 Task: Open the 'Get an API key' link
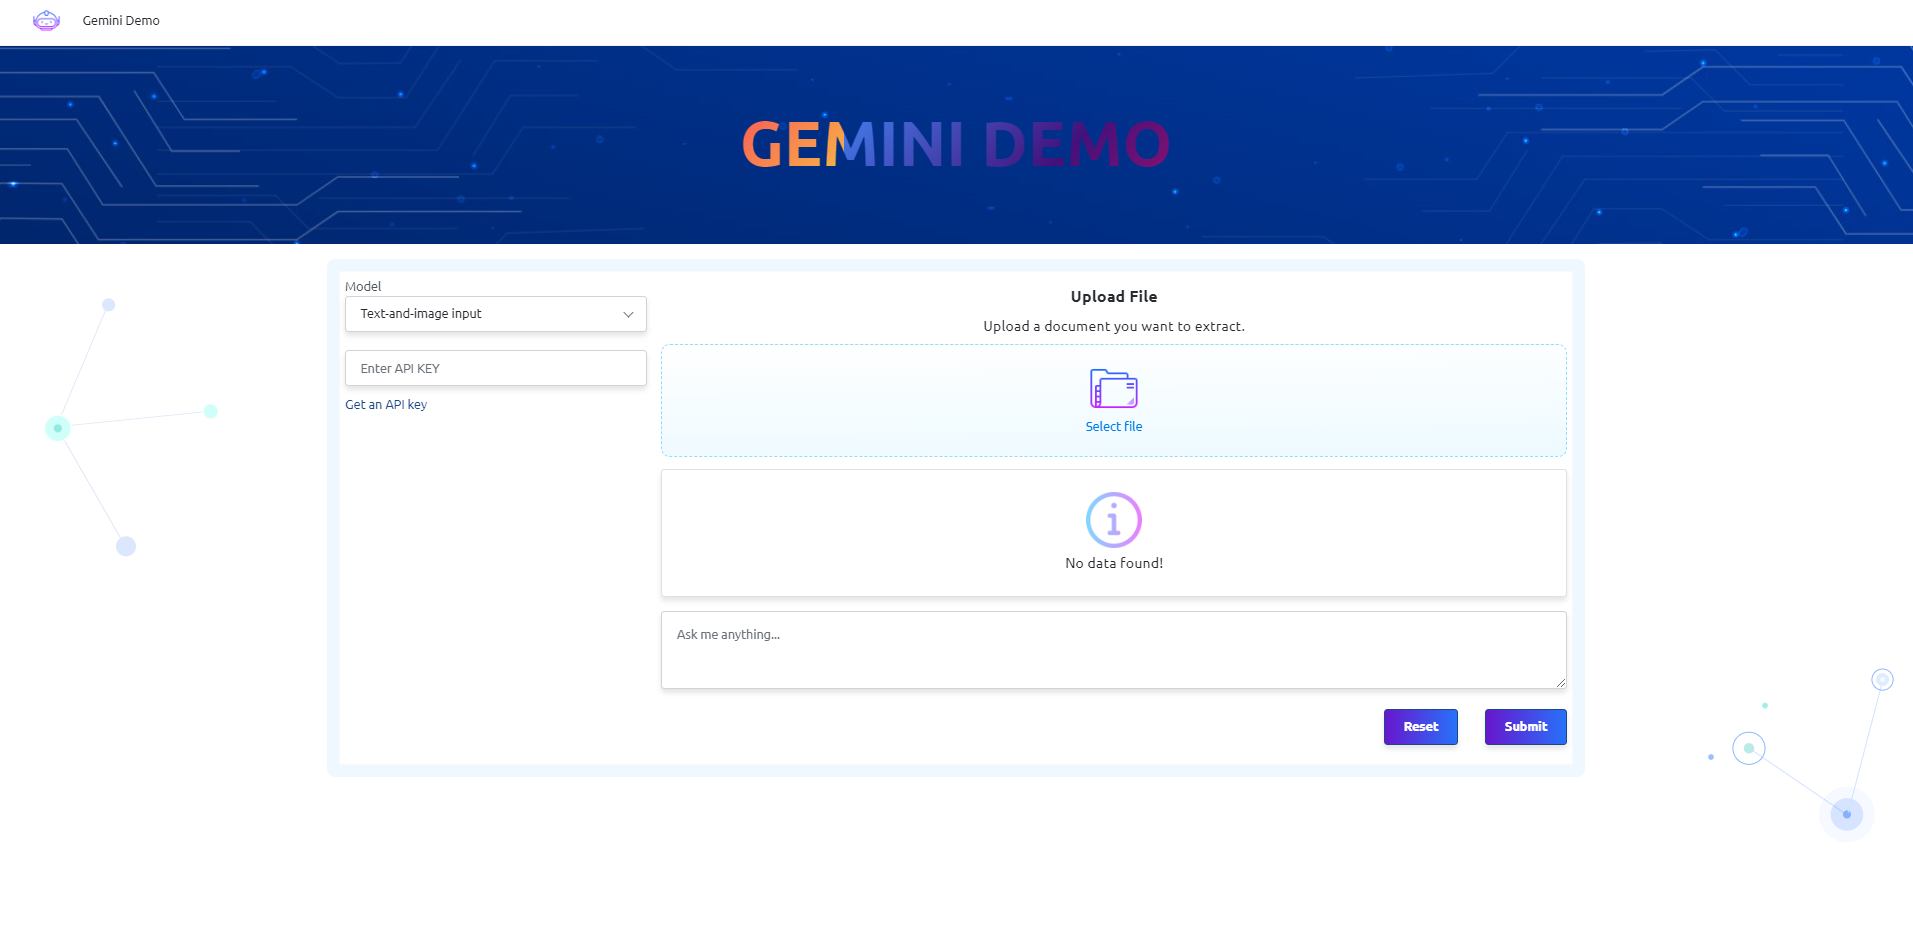point(385,404)
